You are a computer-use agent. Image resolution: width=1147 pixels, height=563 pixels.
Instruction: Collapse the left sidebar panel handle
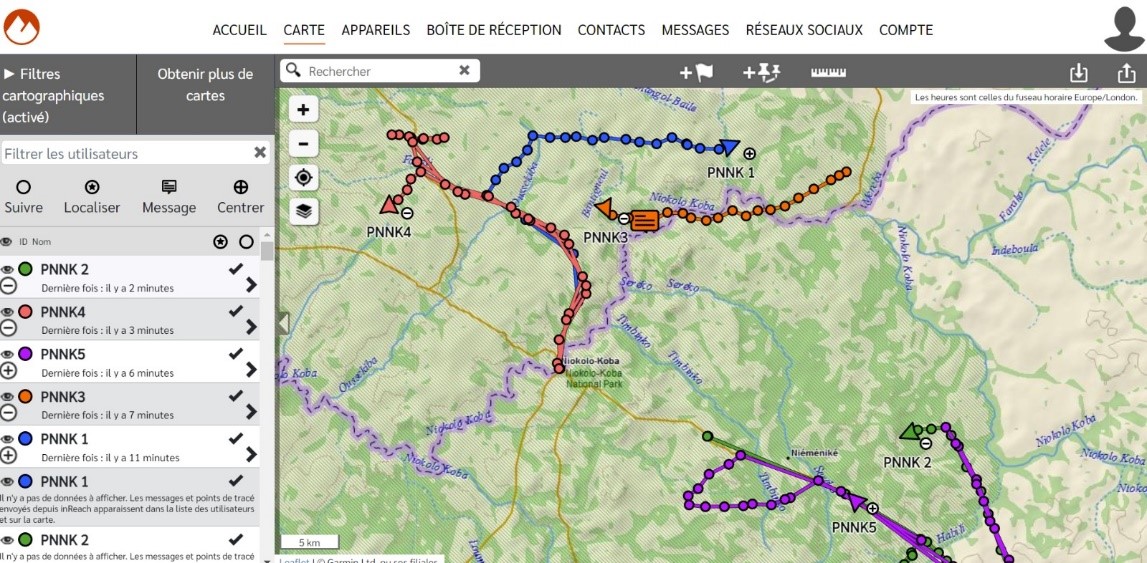pos(283,322)
